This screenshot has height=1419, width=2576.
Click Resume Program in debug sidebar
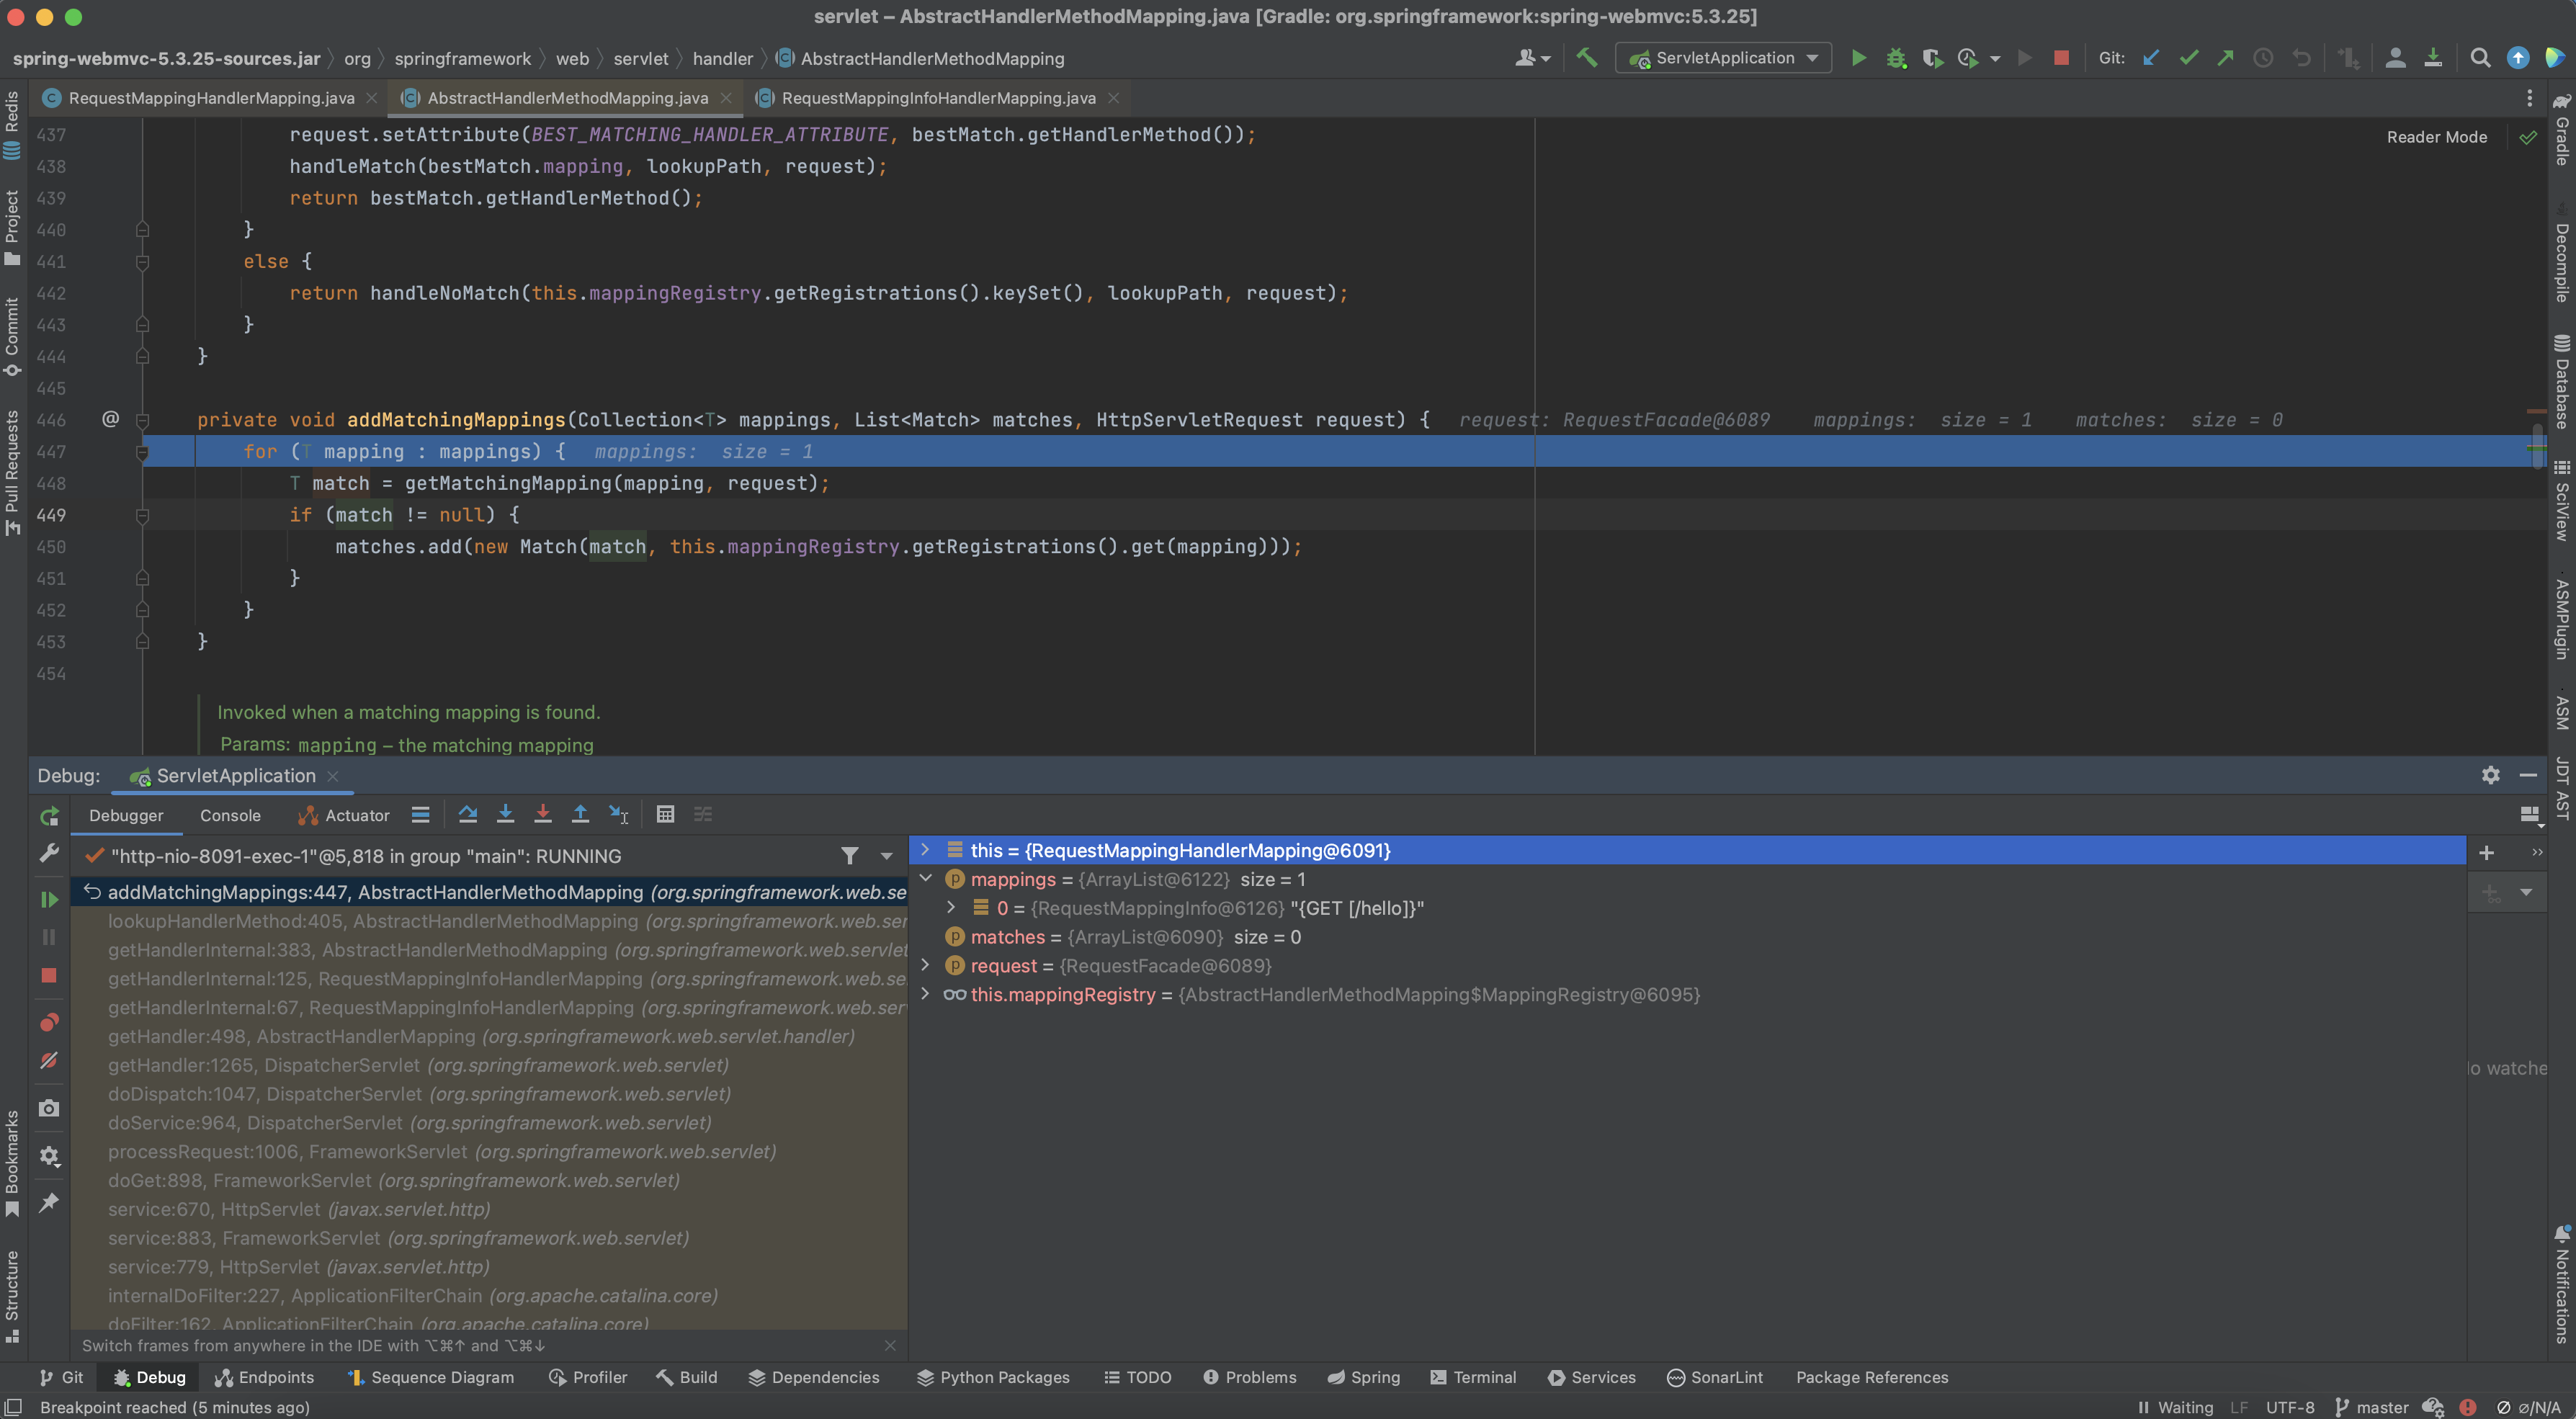click(48, 899)
